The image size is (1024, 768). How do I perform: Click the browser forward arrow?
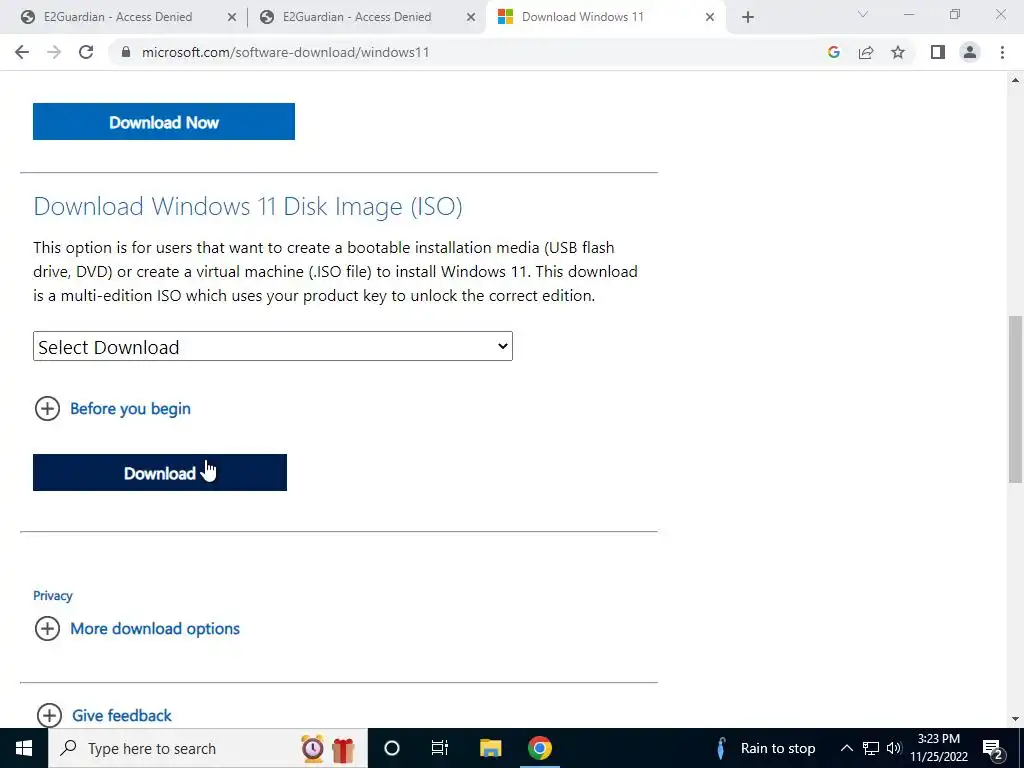54,52
